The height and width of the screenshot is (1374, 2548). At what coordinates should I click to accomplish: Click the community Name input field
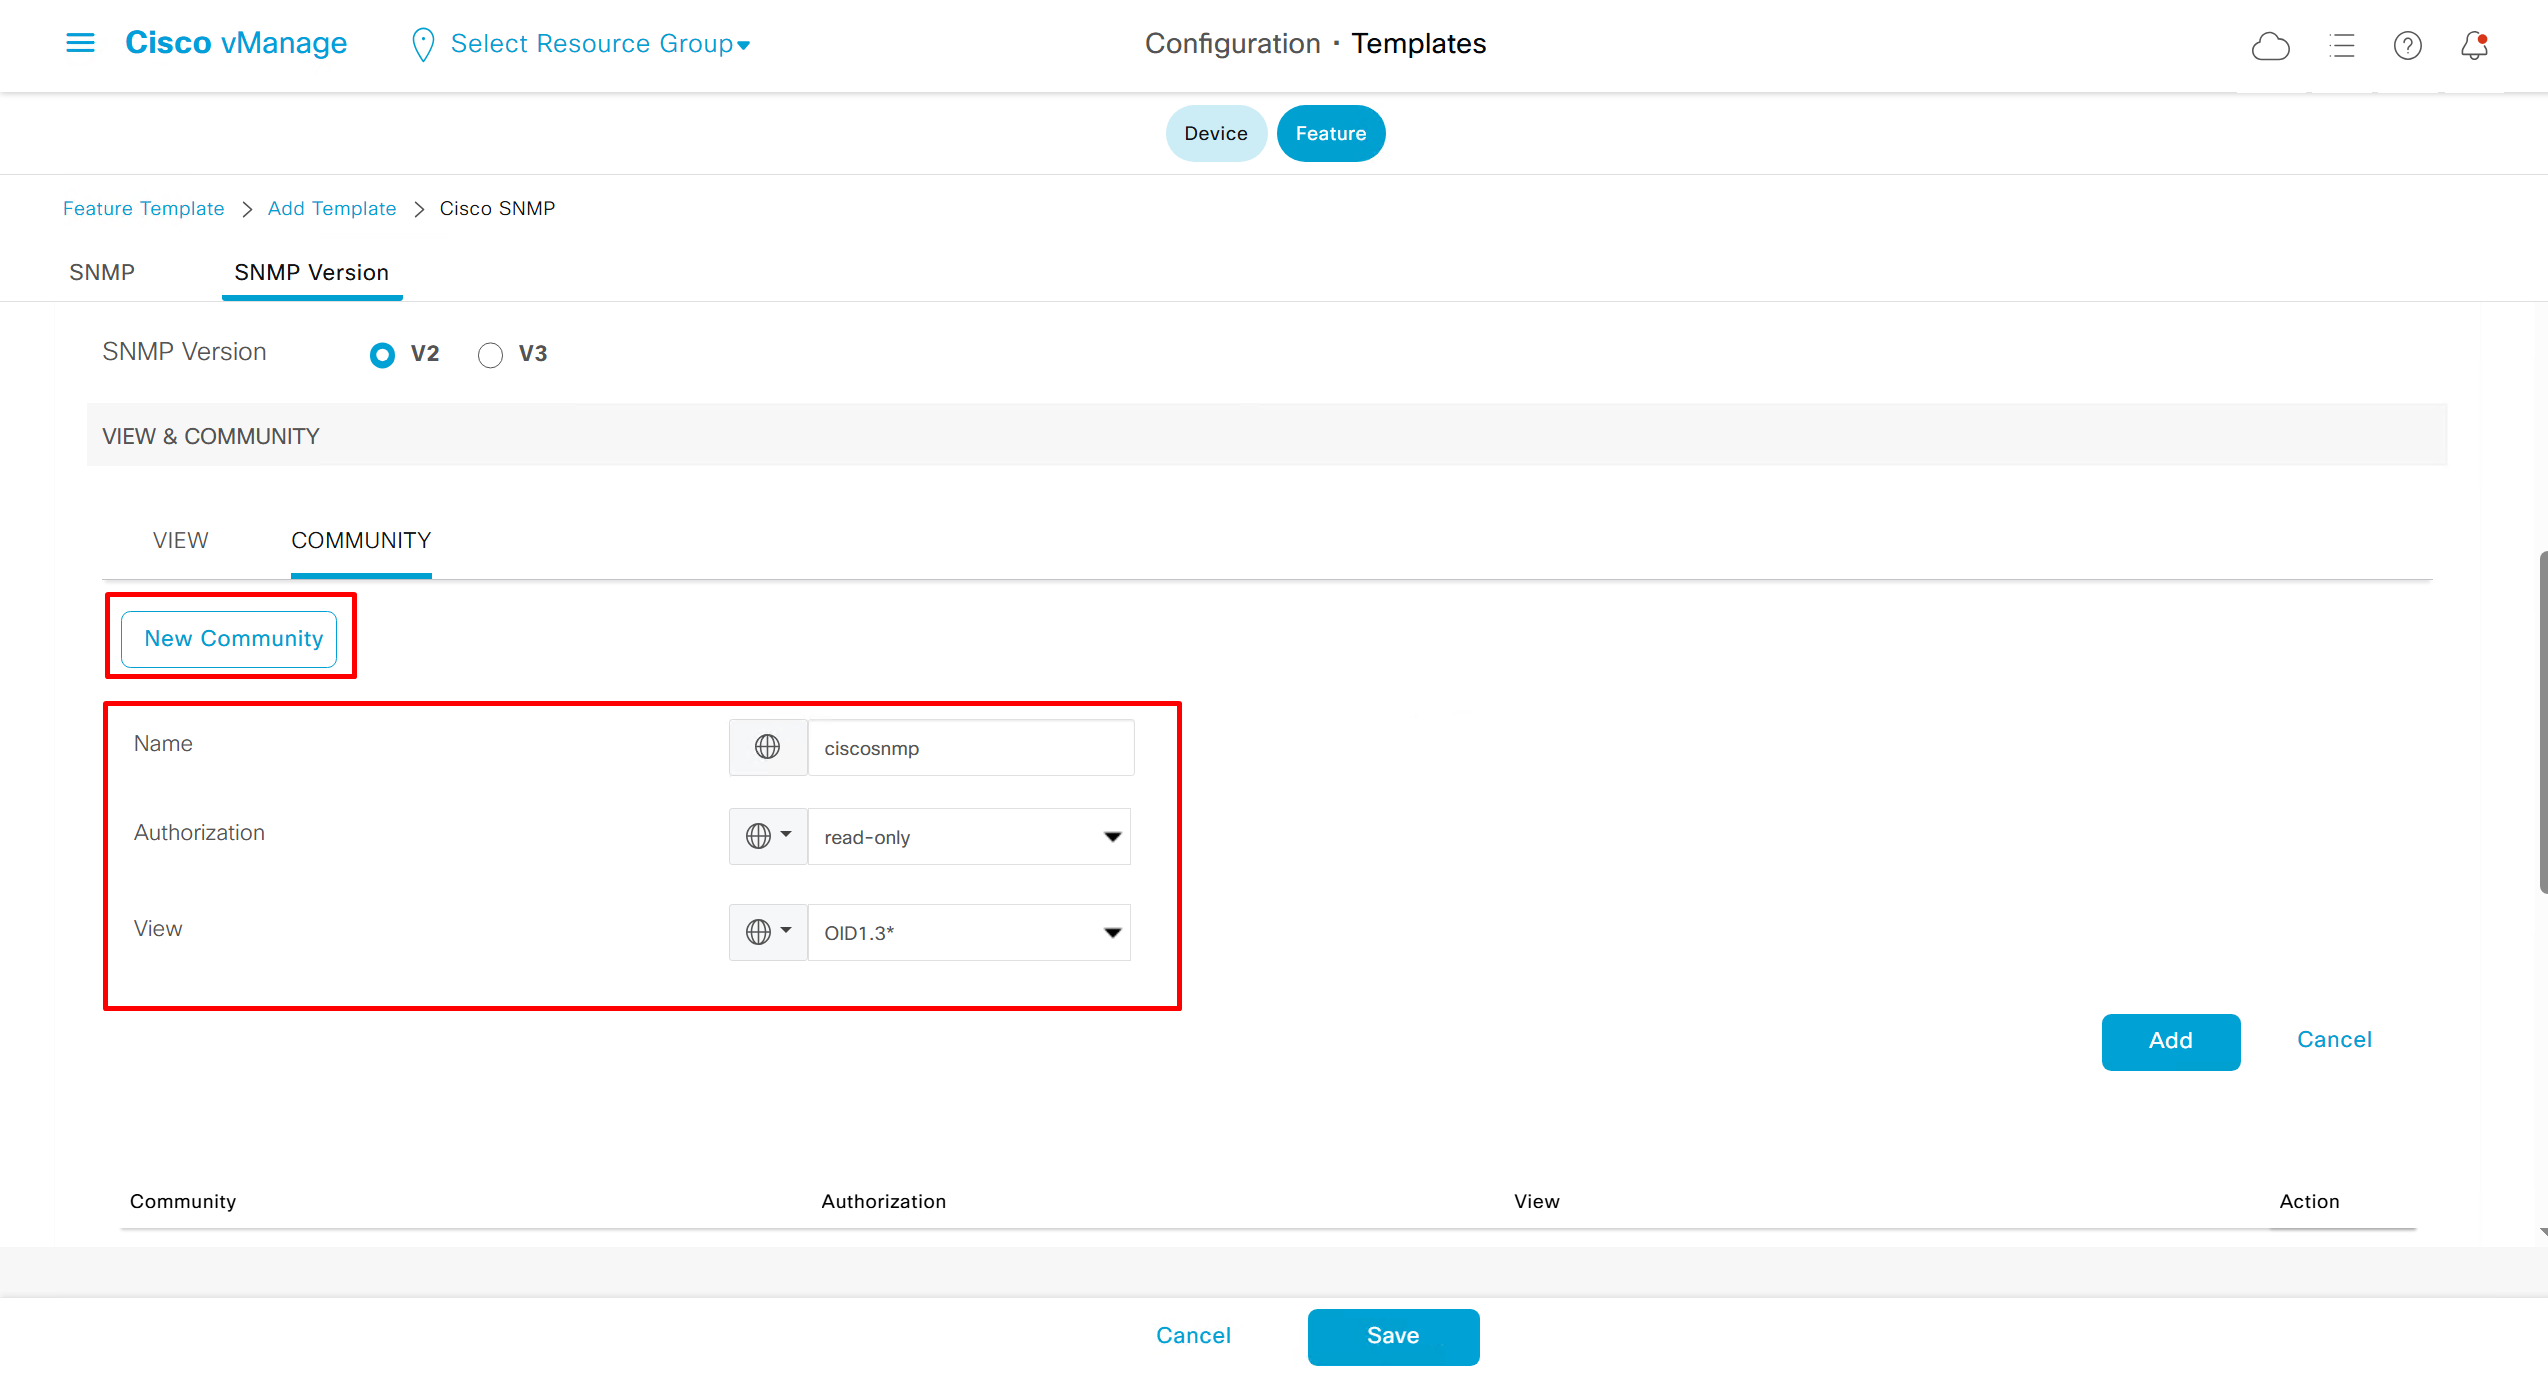coord(970,748)
